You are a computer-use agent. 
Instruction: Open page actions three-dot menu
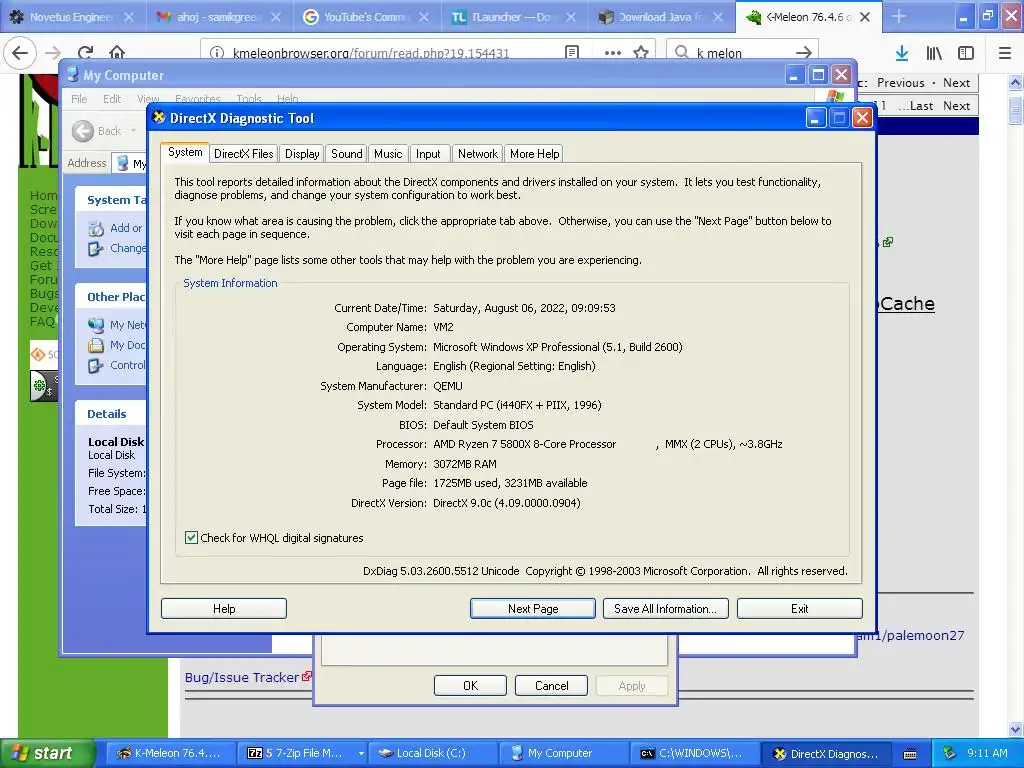(612, 52)
